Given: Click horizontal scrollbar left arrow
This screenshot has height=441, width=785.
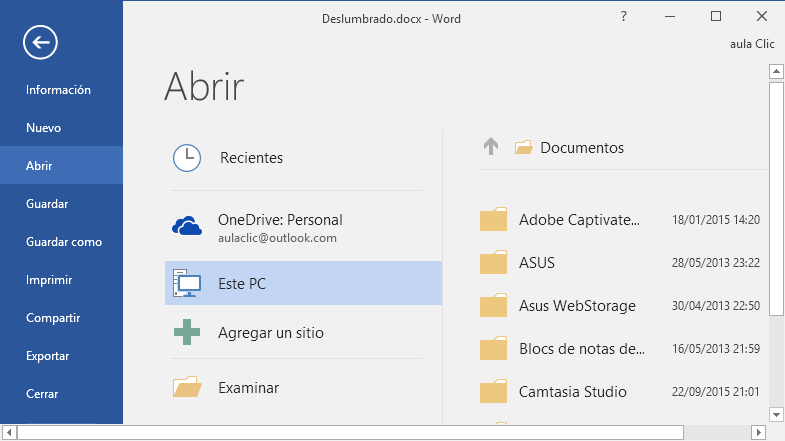Looking at the screenshot, I should tap(9, 432).
